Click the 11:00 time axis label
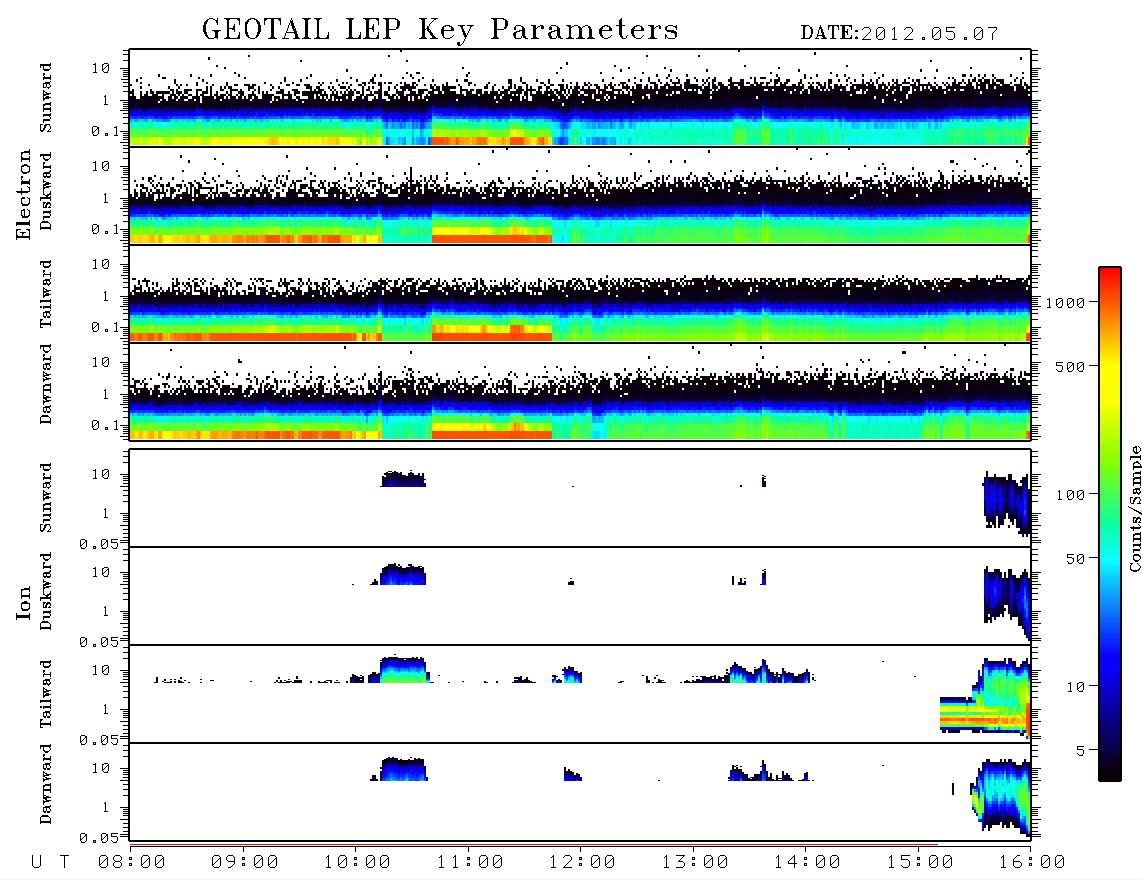Viewport: 1142px width, 880px height. point(470,862)
